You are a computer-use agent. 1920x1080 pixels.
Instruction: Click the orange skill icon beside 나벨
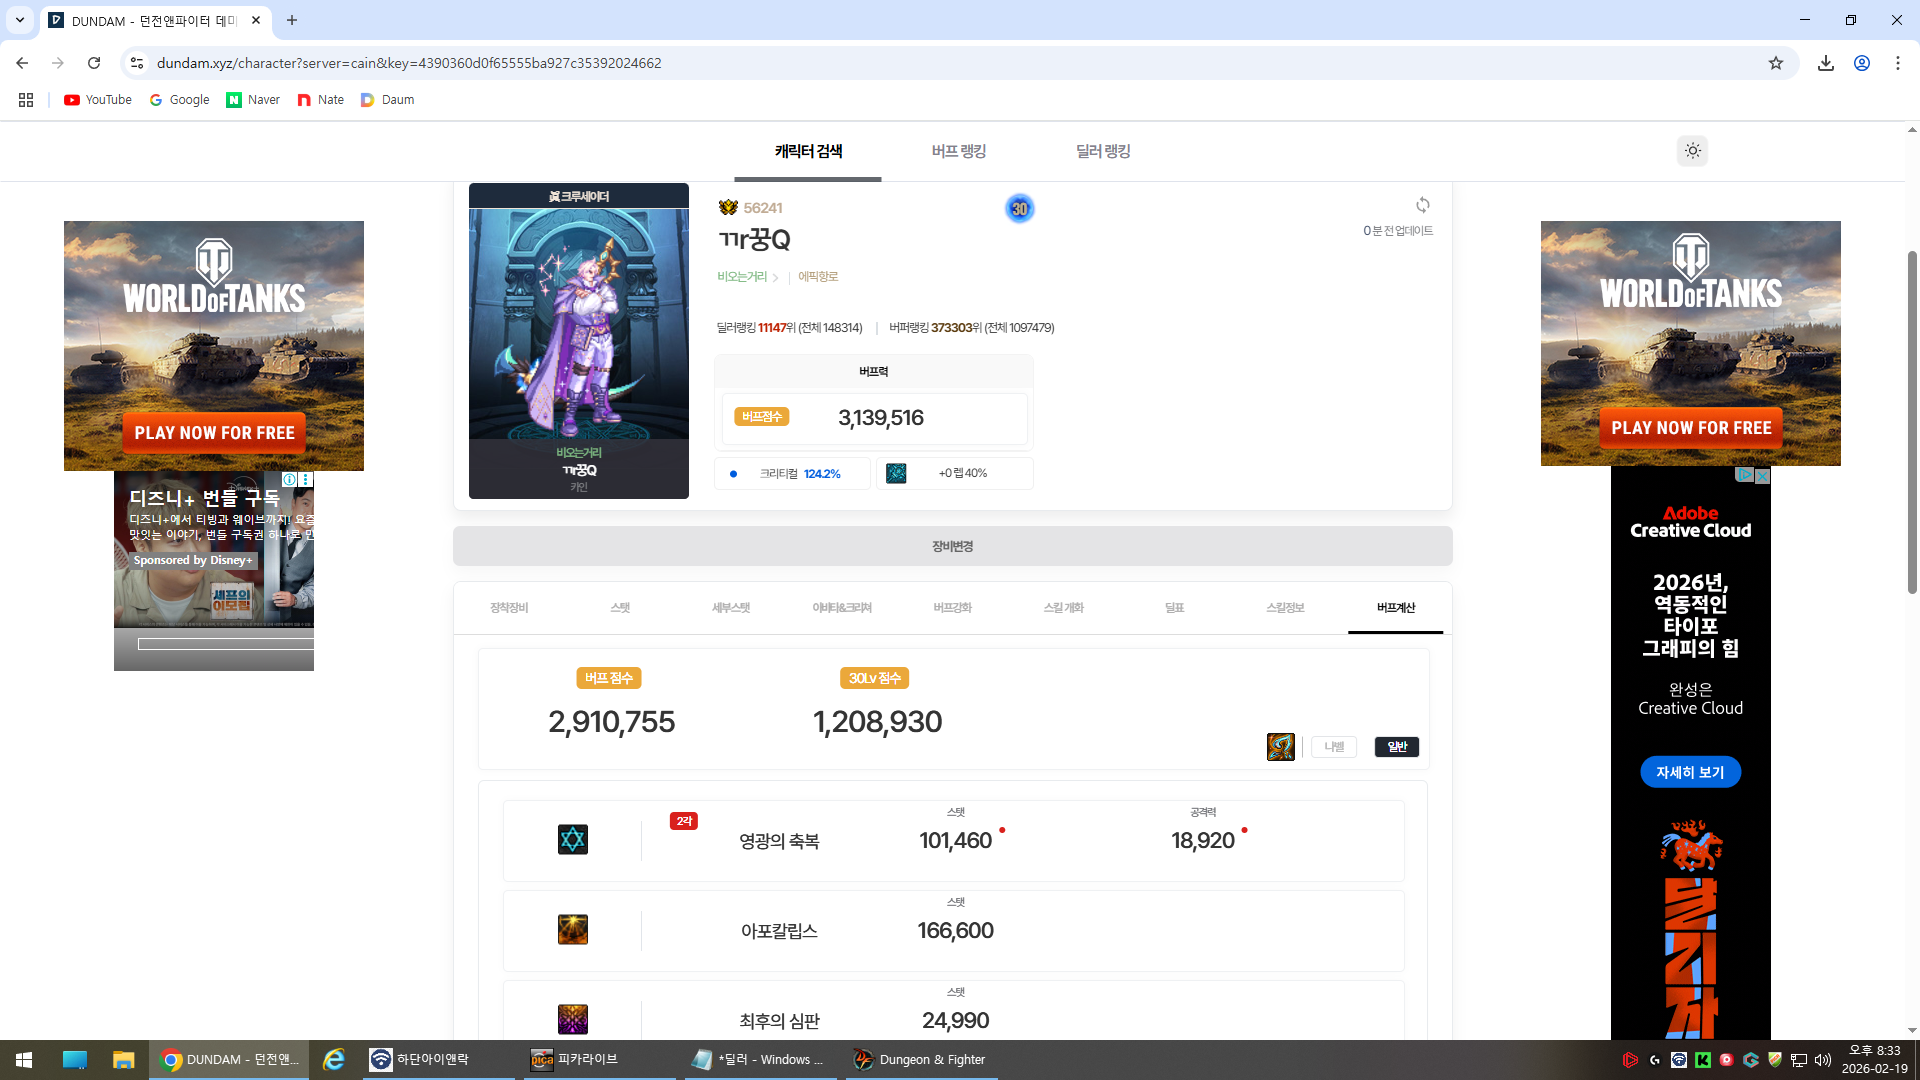coord(1280,747)
